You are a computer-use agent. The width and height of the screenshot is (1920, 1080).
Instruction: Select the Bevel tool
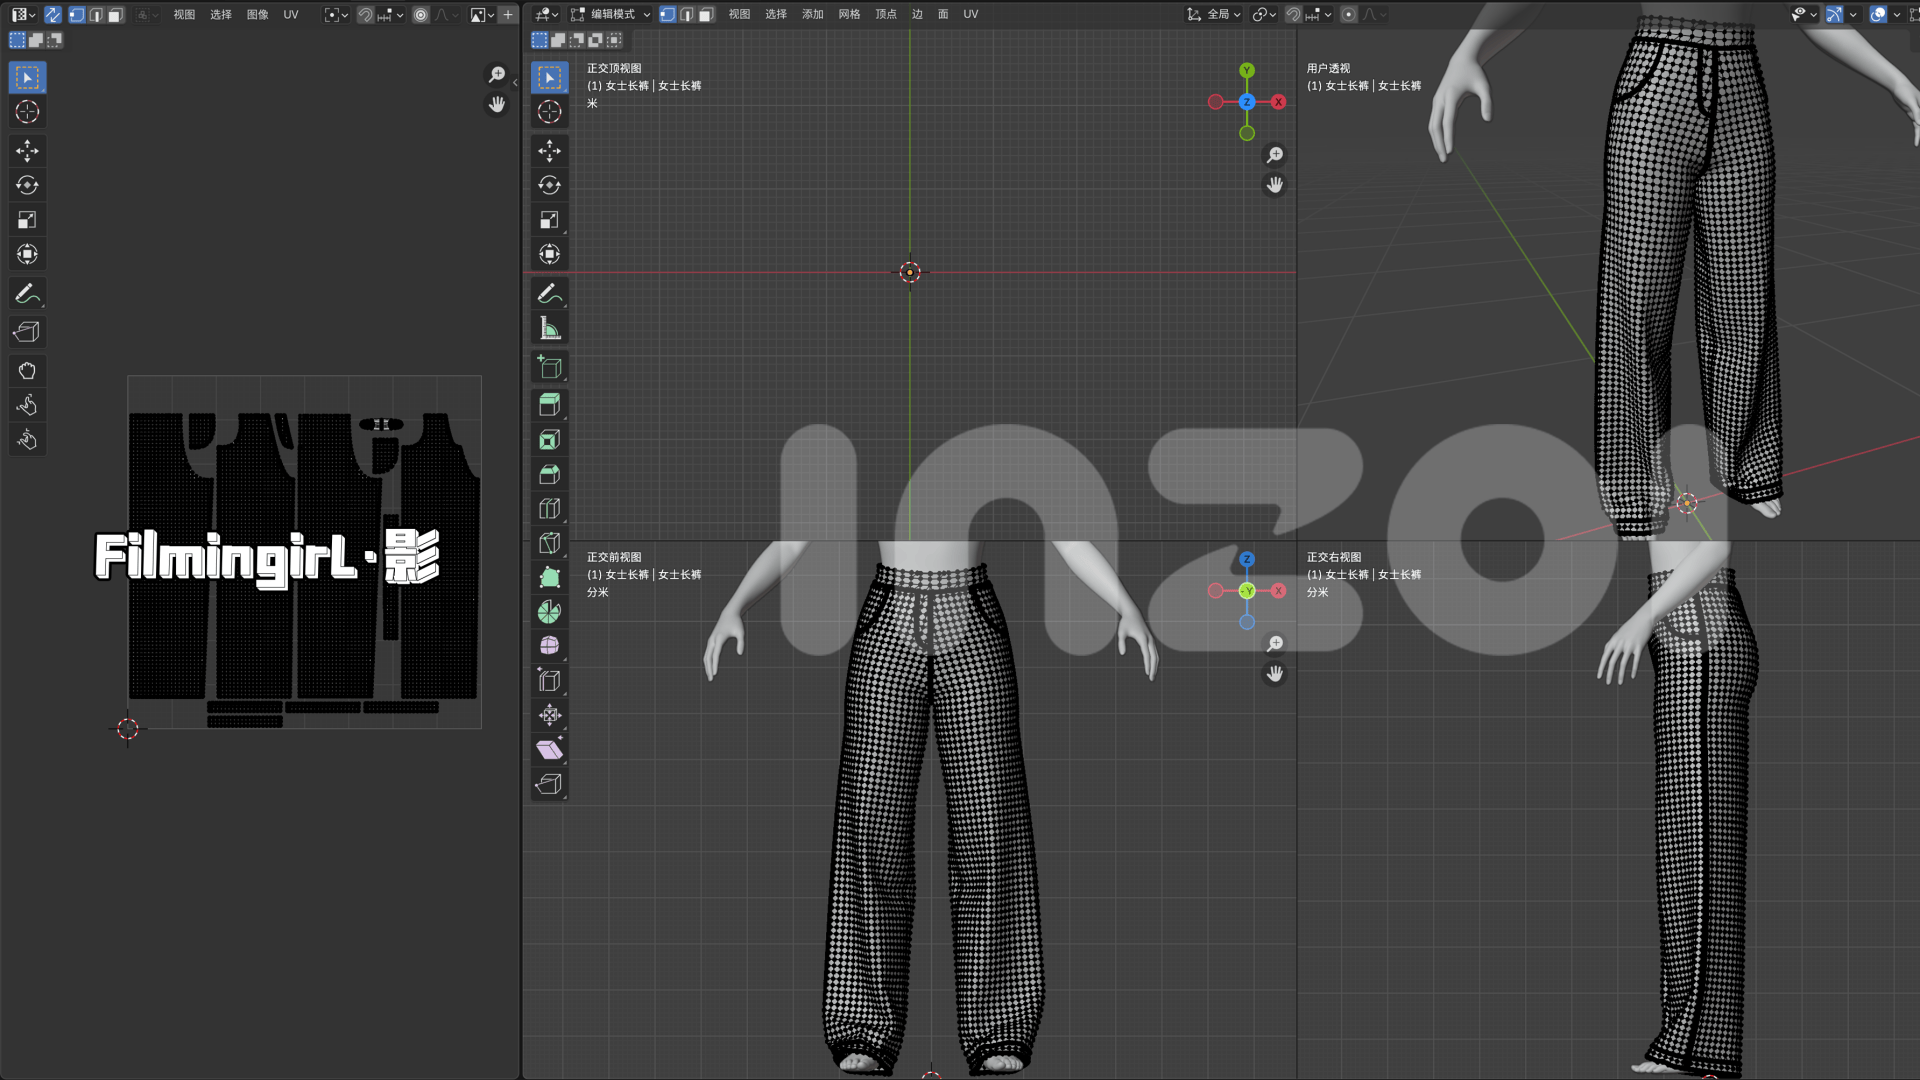click(x=549, y=473)
